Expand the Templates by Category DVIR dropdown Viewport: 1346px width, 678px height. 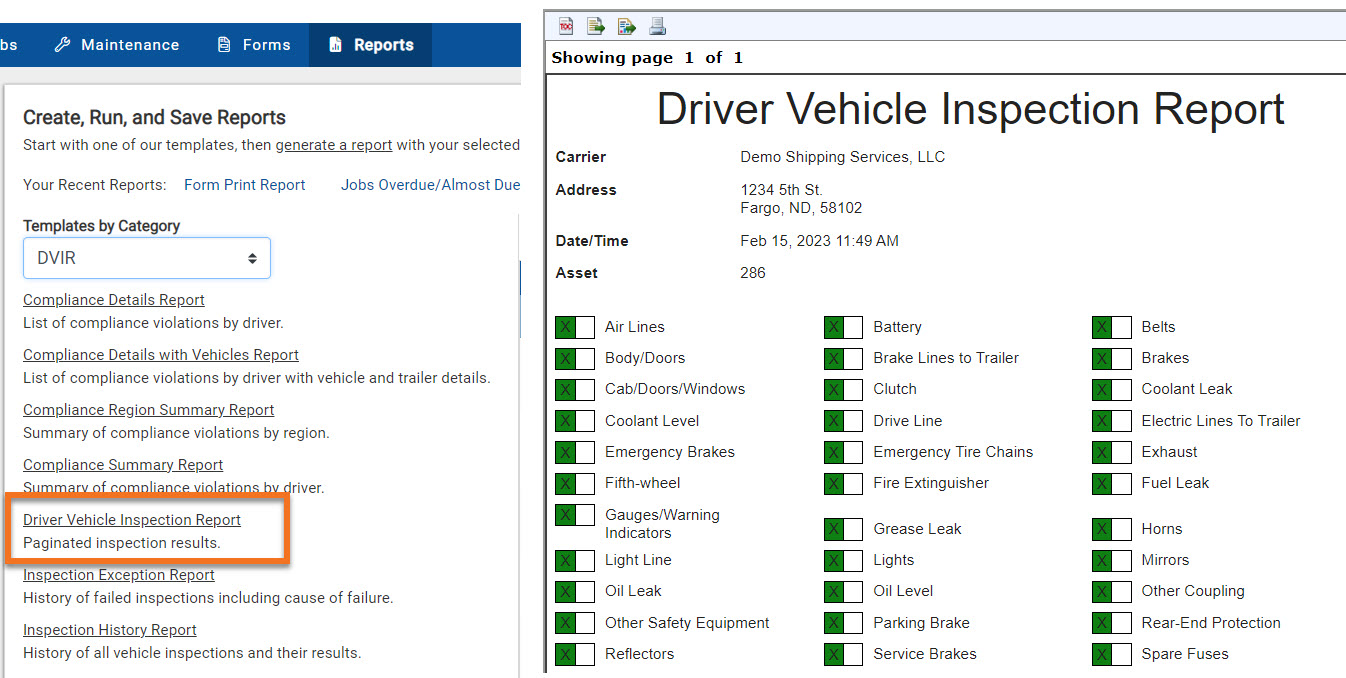147,258
